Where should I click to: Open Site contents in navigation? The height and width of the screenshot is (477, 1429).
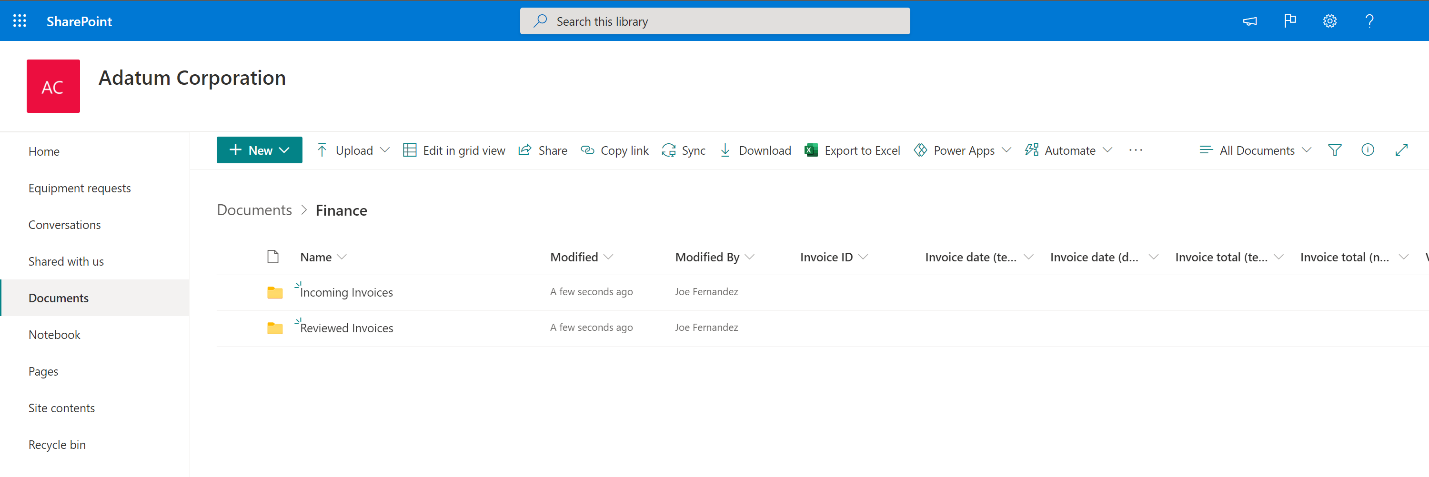pyautogui.click(x=62, y=408)
